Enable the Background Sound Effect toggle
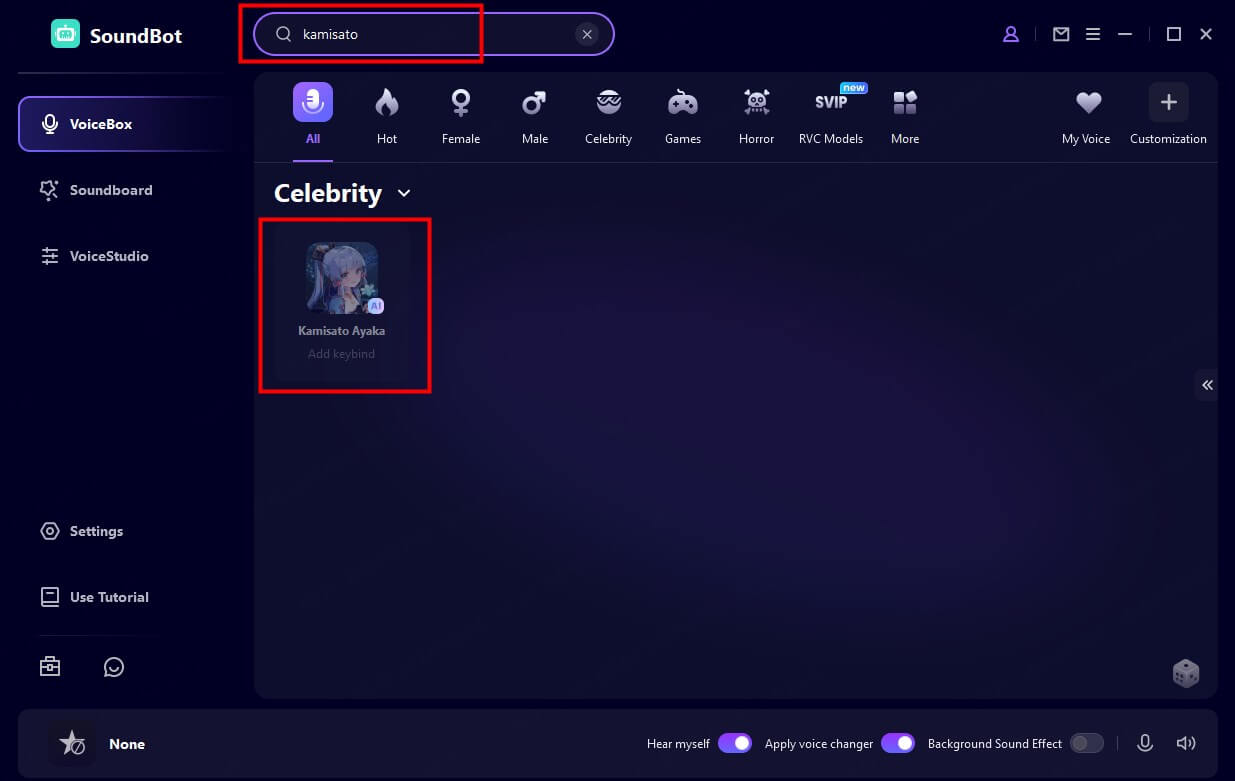1235x781 pixels. 1086,743
